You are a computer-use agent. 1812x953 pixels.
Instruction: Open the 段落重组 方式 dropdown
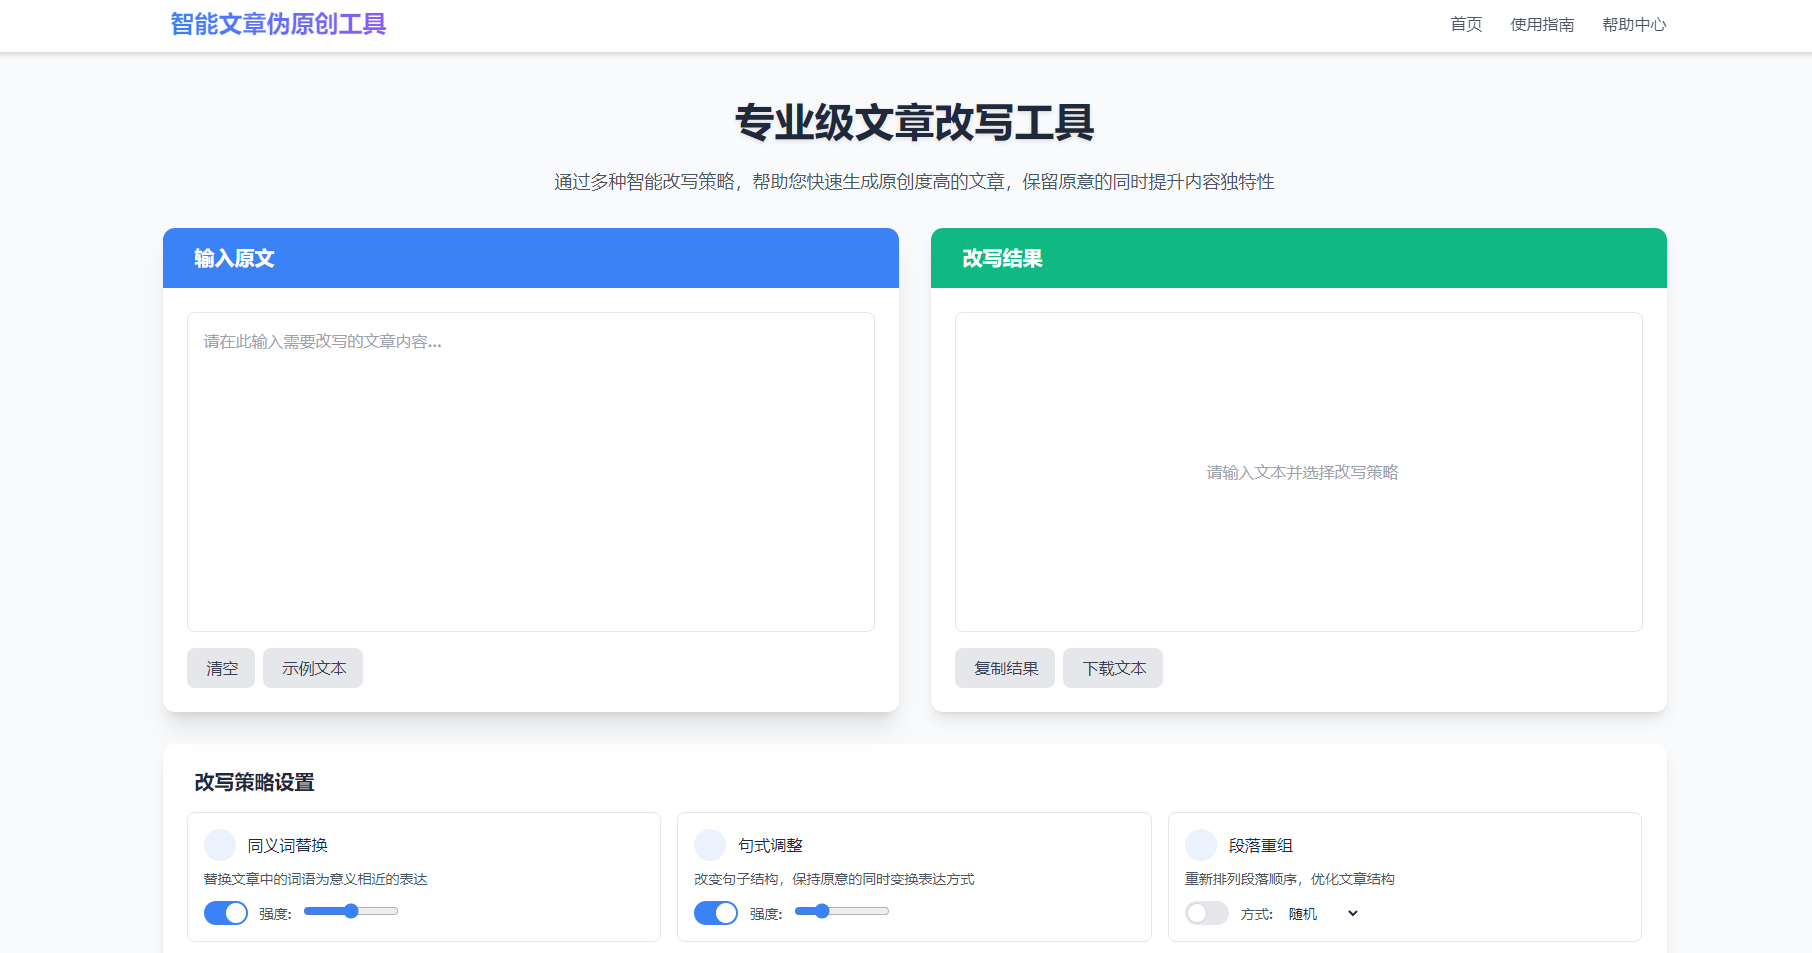pyautogui.click(x=1322, y=914)
